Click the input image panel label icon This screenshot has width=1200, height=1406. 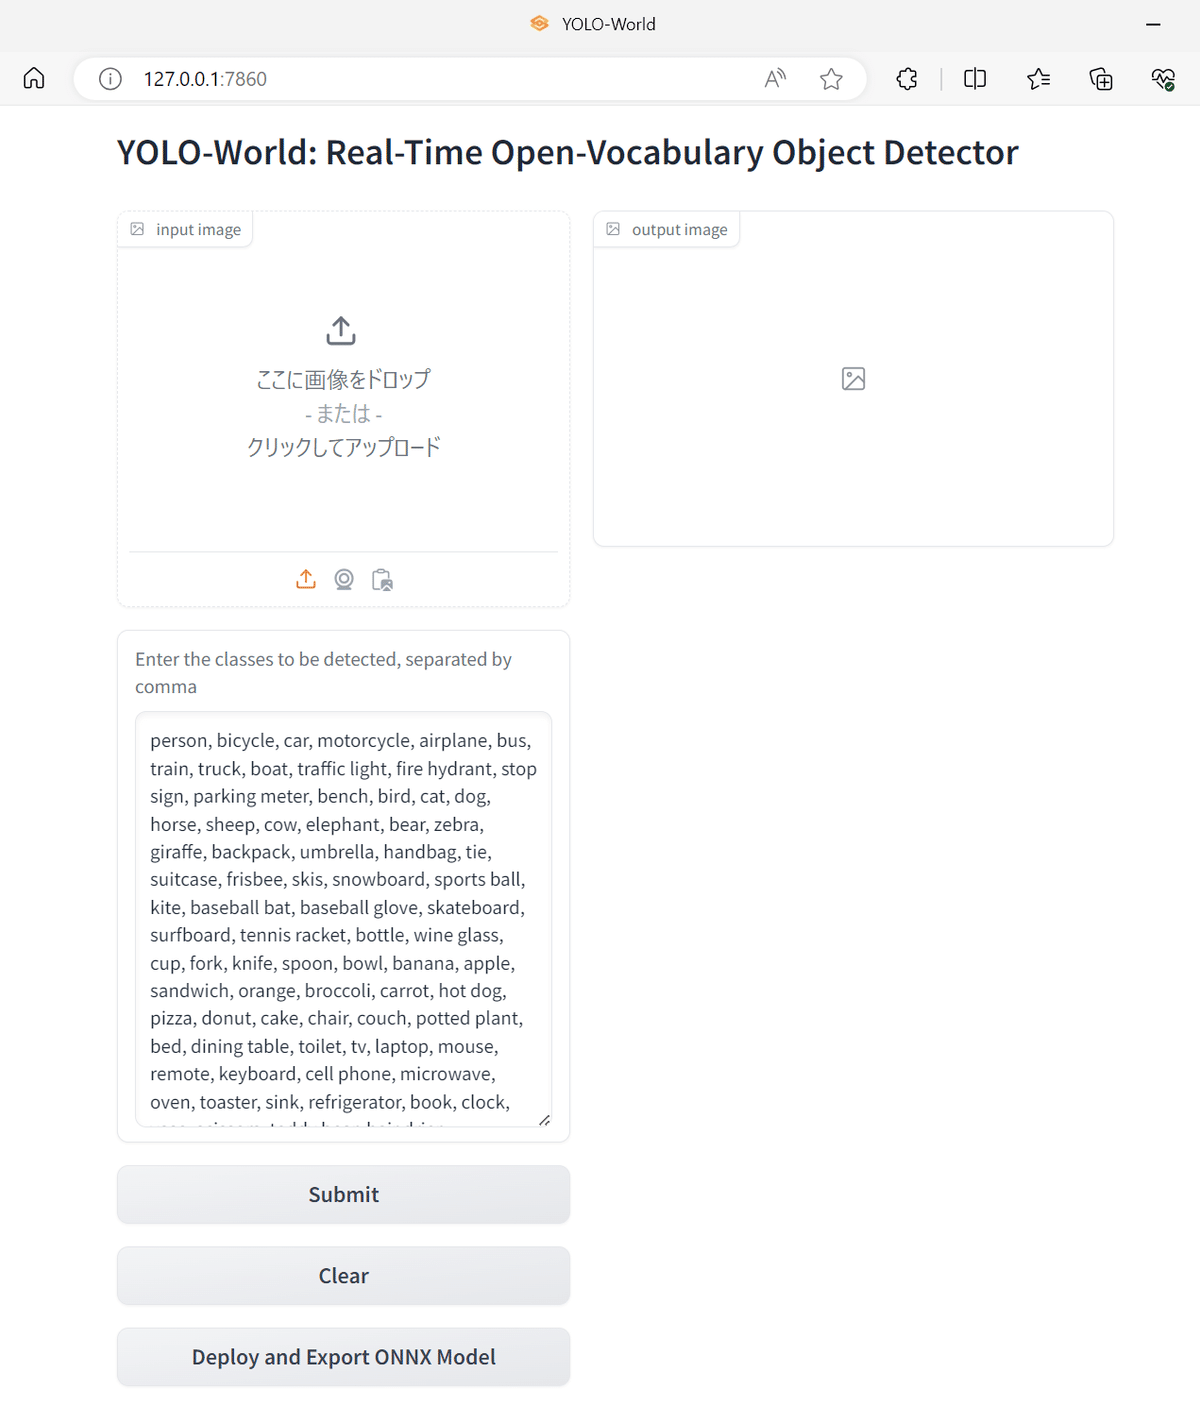[x=137, y=228]
